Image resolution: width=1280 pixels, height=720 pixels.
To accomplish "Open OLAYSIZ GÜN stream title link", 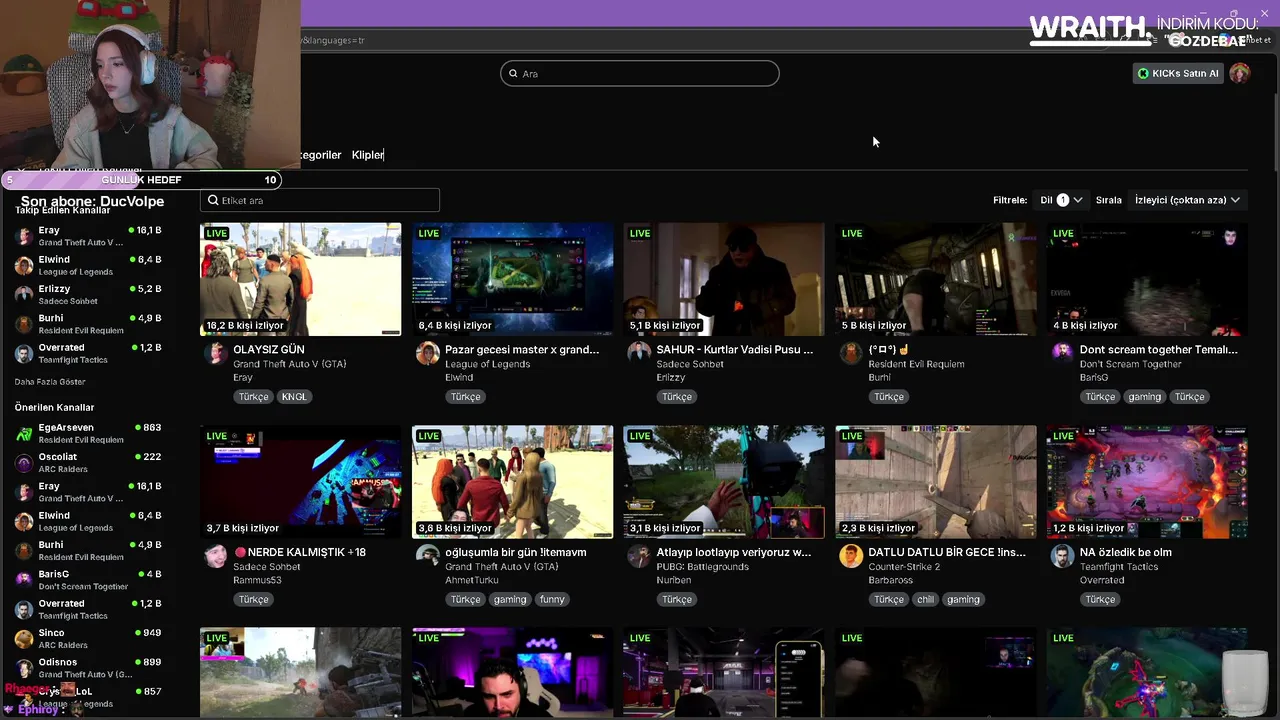I will click(269, 350).
